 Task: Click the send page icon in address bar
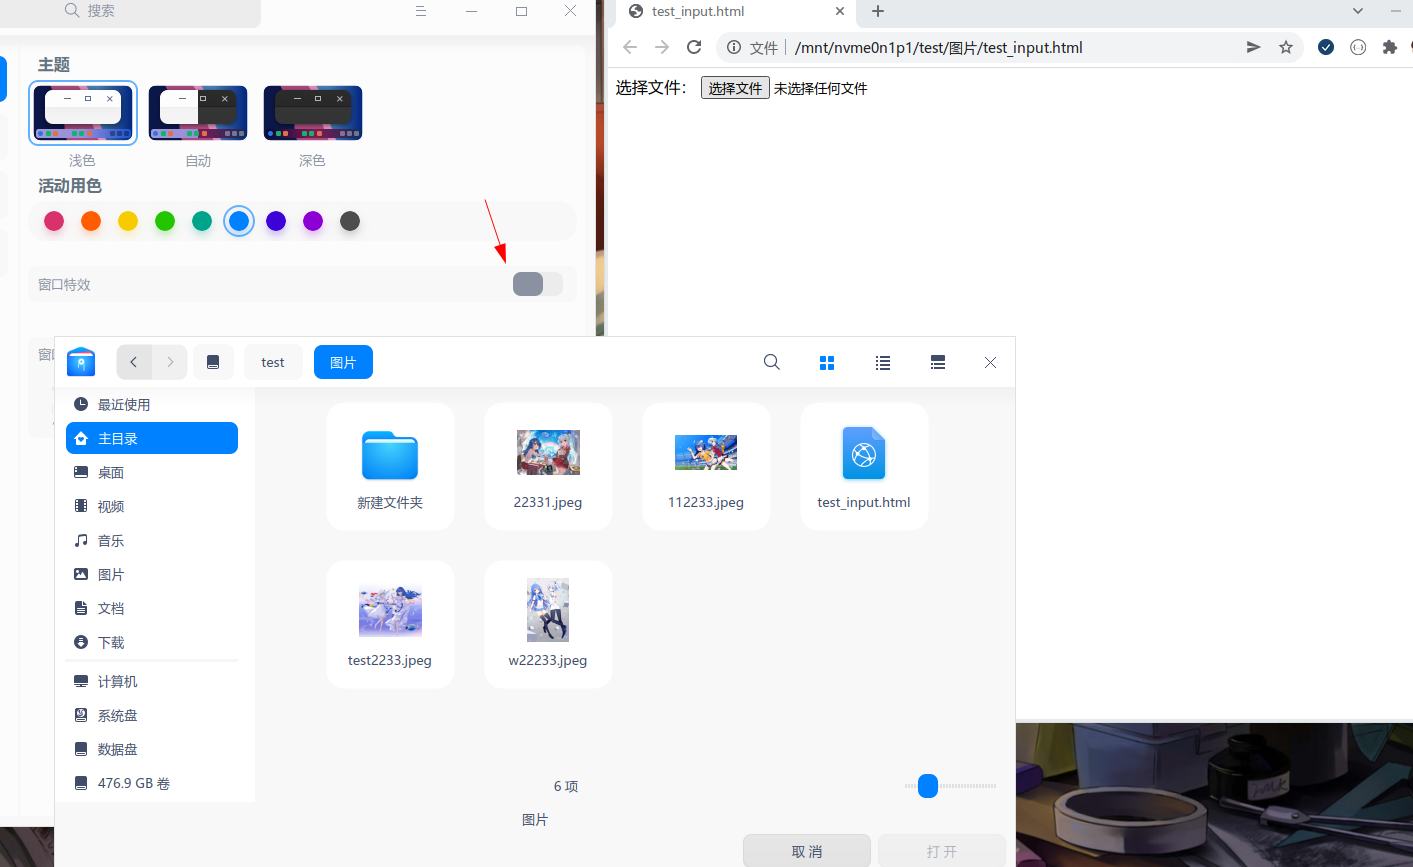pyautogui.click(x=1253, y=47)
